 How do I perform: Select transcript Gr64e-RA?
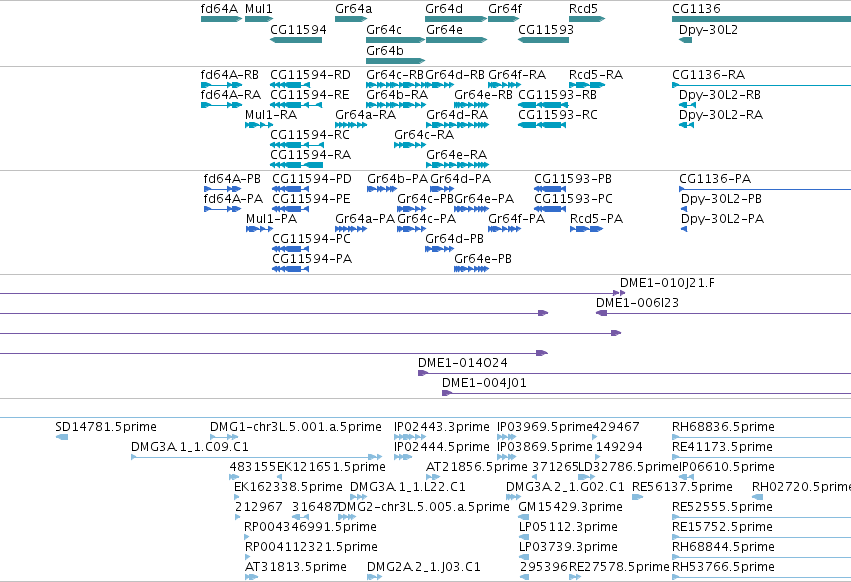(x=458, y=165)
